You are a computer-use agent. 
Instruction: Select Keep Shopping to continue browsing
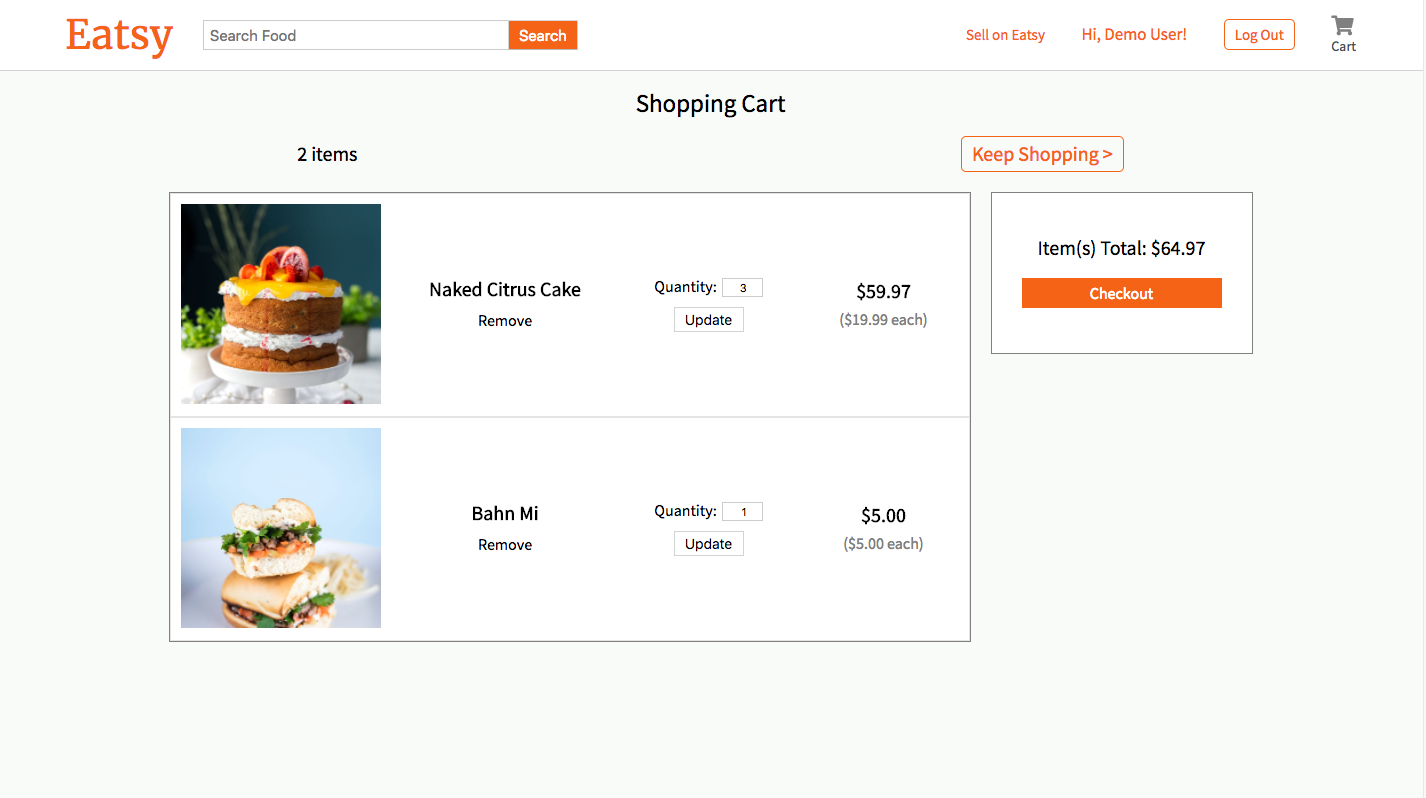click(1042, 154)
